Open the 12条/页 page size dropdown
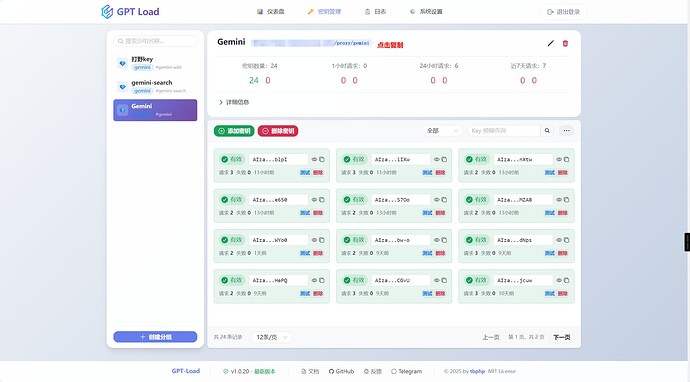Screen dimensions: 690x382 [x=272, y=337]
